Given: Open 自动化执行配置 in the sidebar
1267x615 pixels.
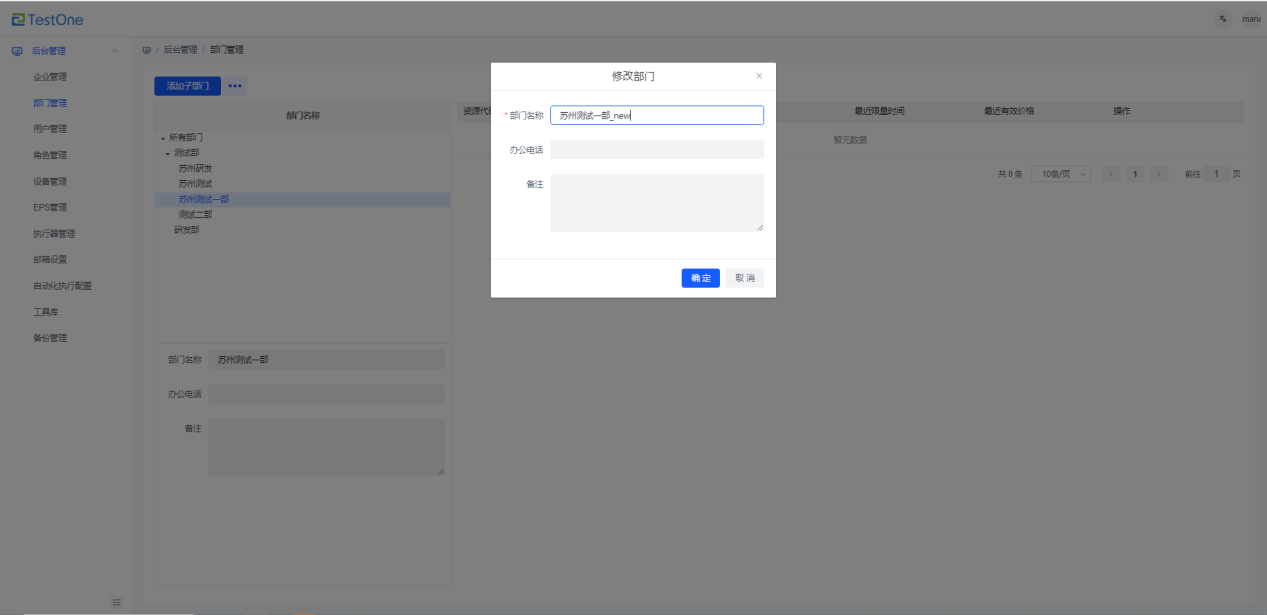Looking at the screenshot, I should click(62, 286).
